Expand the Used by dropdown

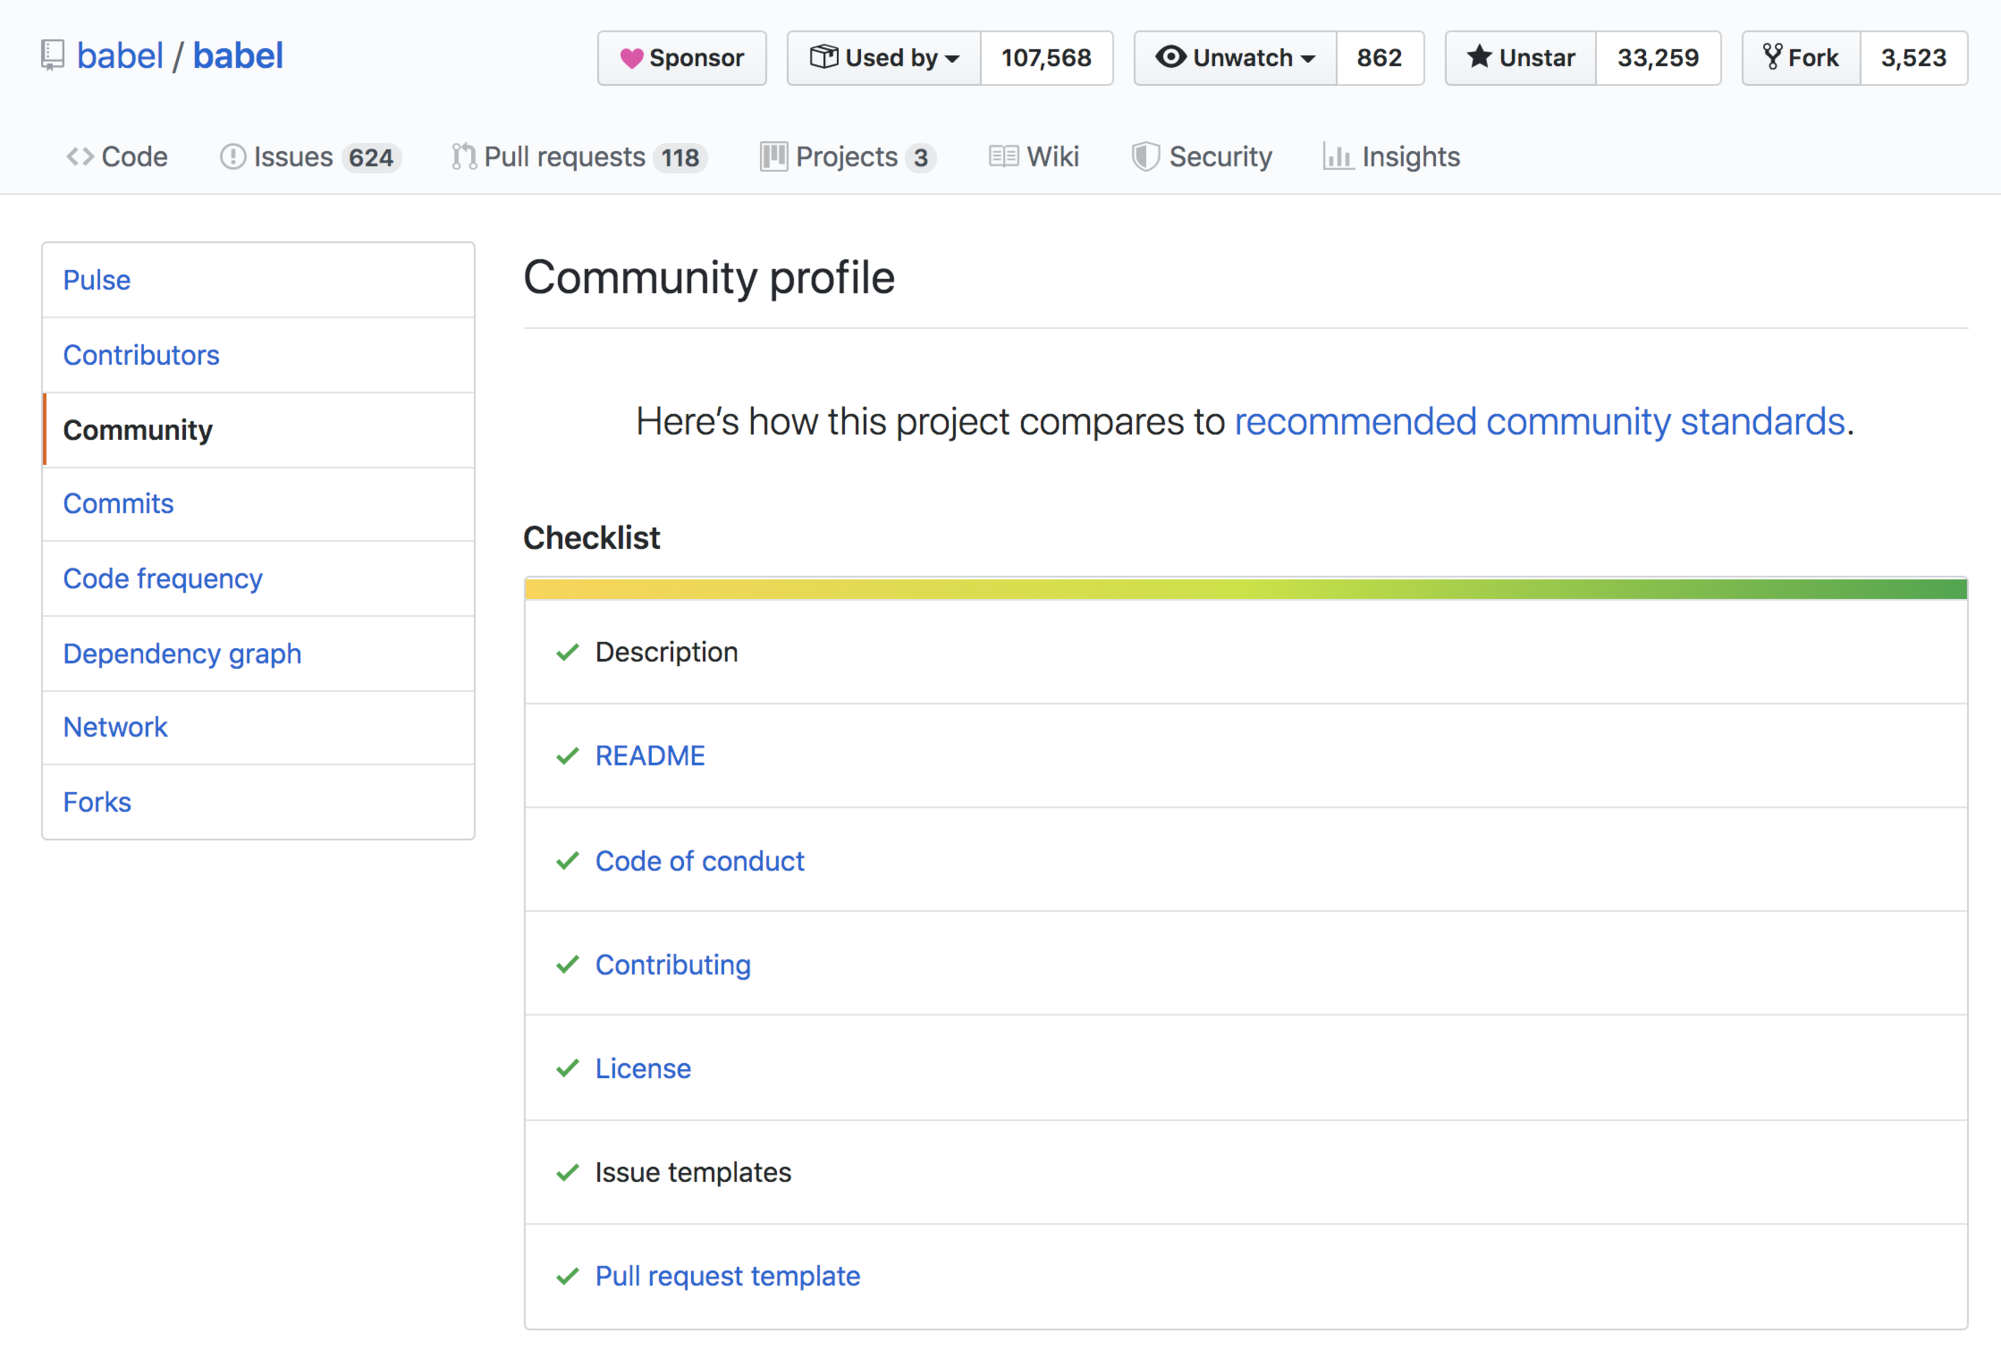tap(884, 58)
